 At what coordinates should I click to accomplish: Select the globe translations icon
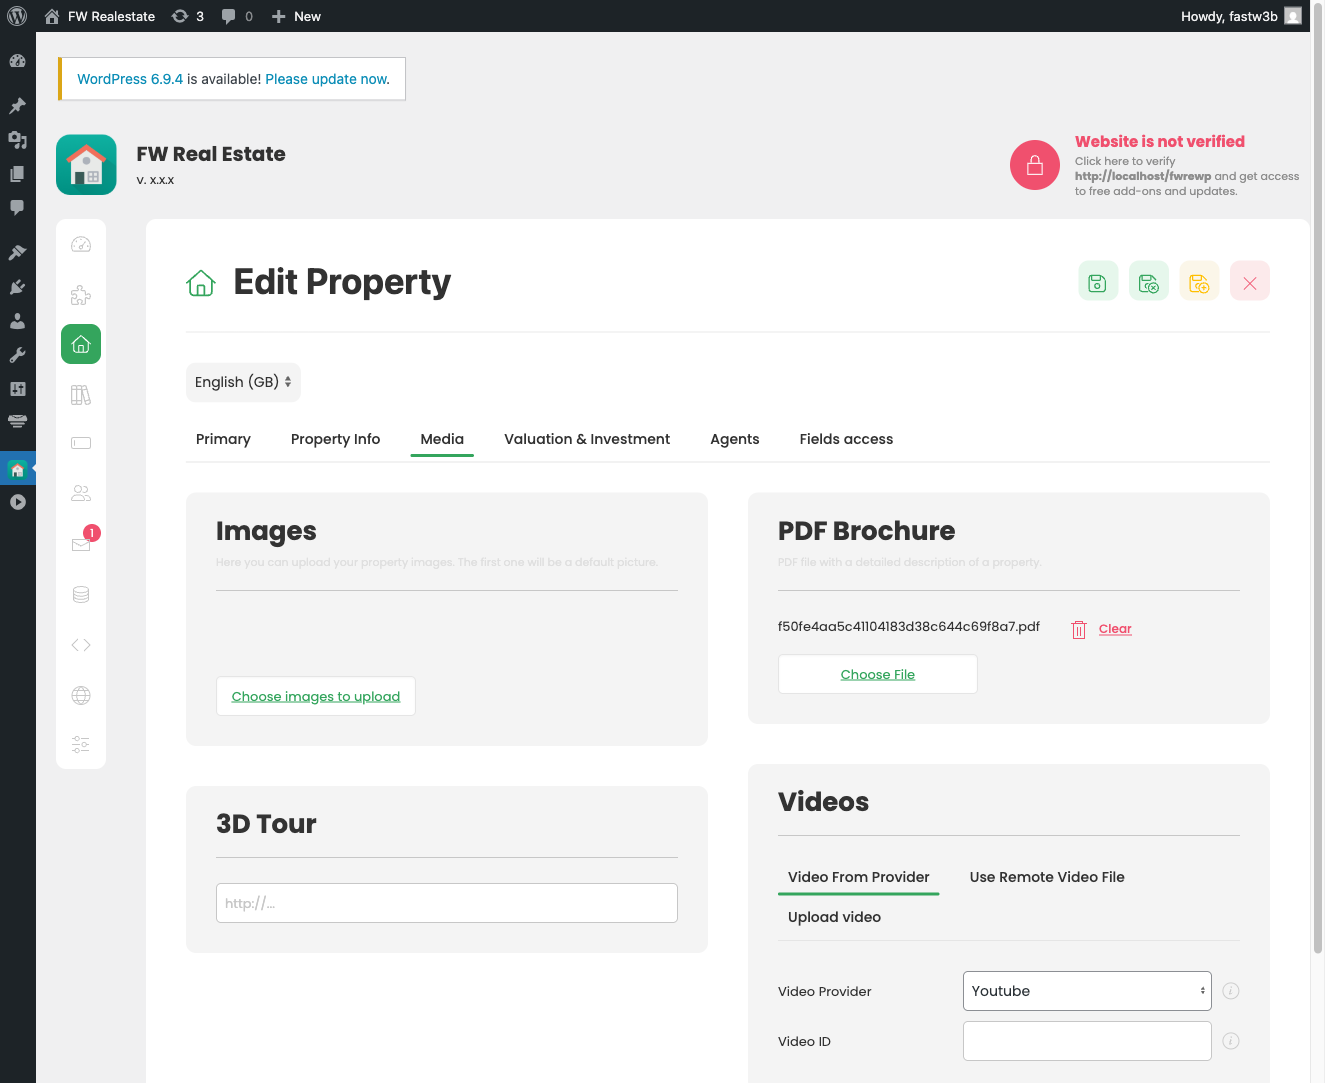pos(80,694)
